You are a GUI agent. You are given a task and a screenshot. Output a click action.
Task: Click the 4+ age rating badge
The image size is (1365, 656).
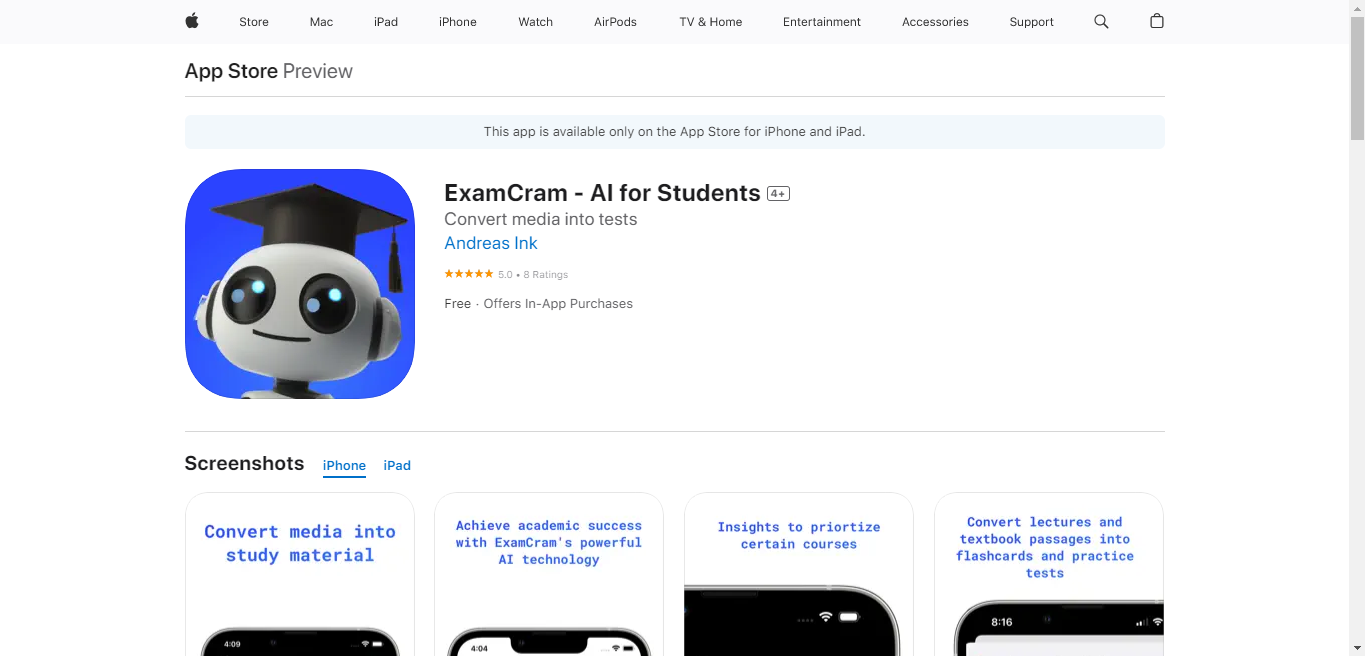click(778, 194)
